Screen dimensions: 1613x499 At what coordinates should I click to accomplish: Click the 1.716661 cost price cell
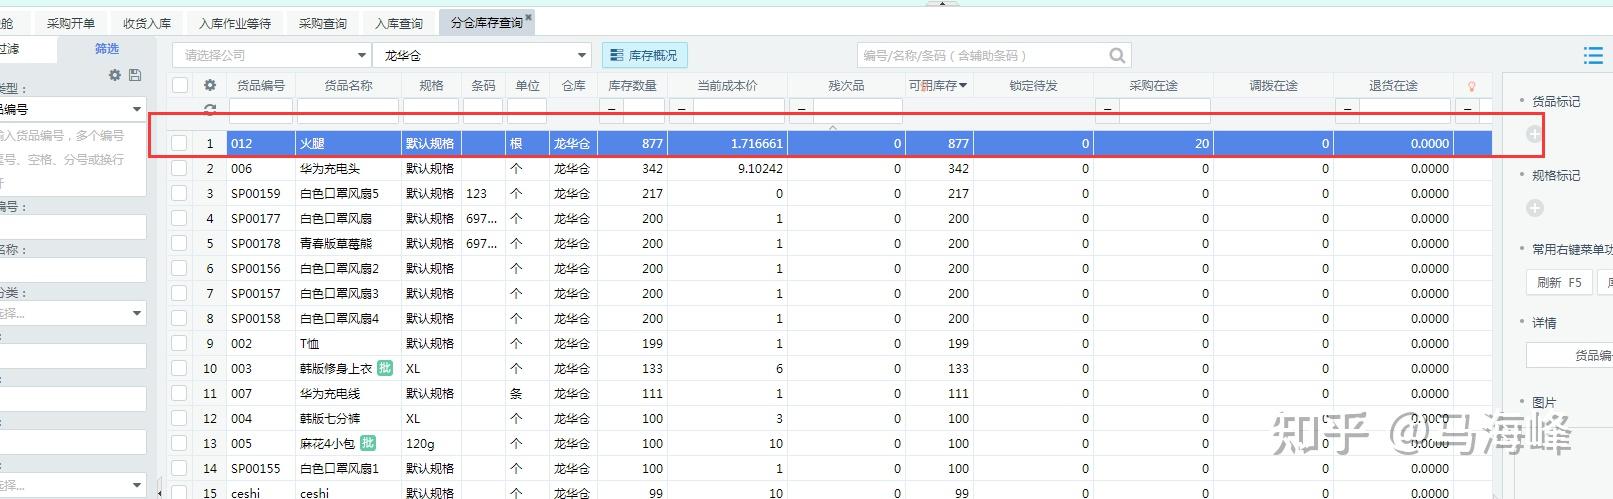pyautogui.click(x=727, y=144)
